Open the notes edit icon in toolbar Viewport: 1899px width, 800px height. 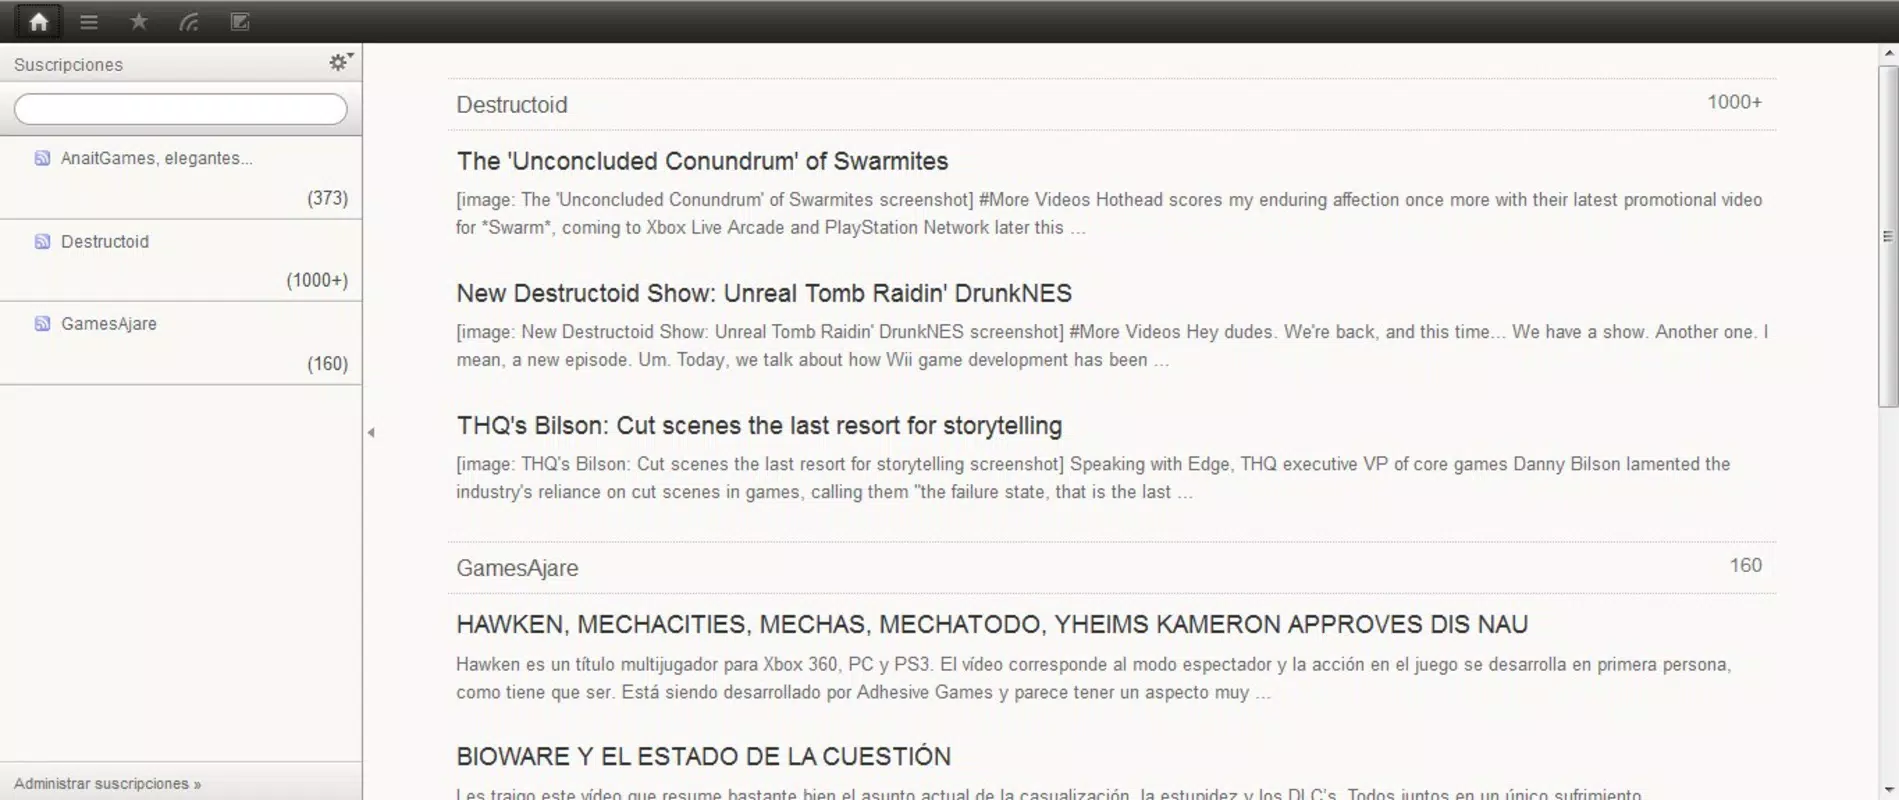click(240, 21)
